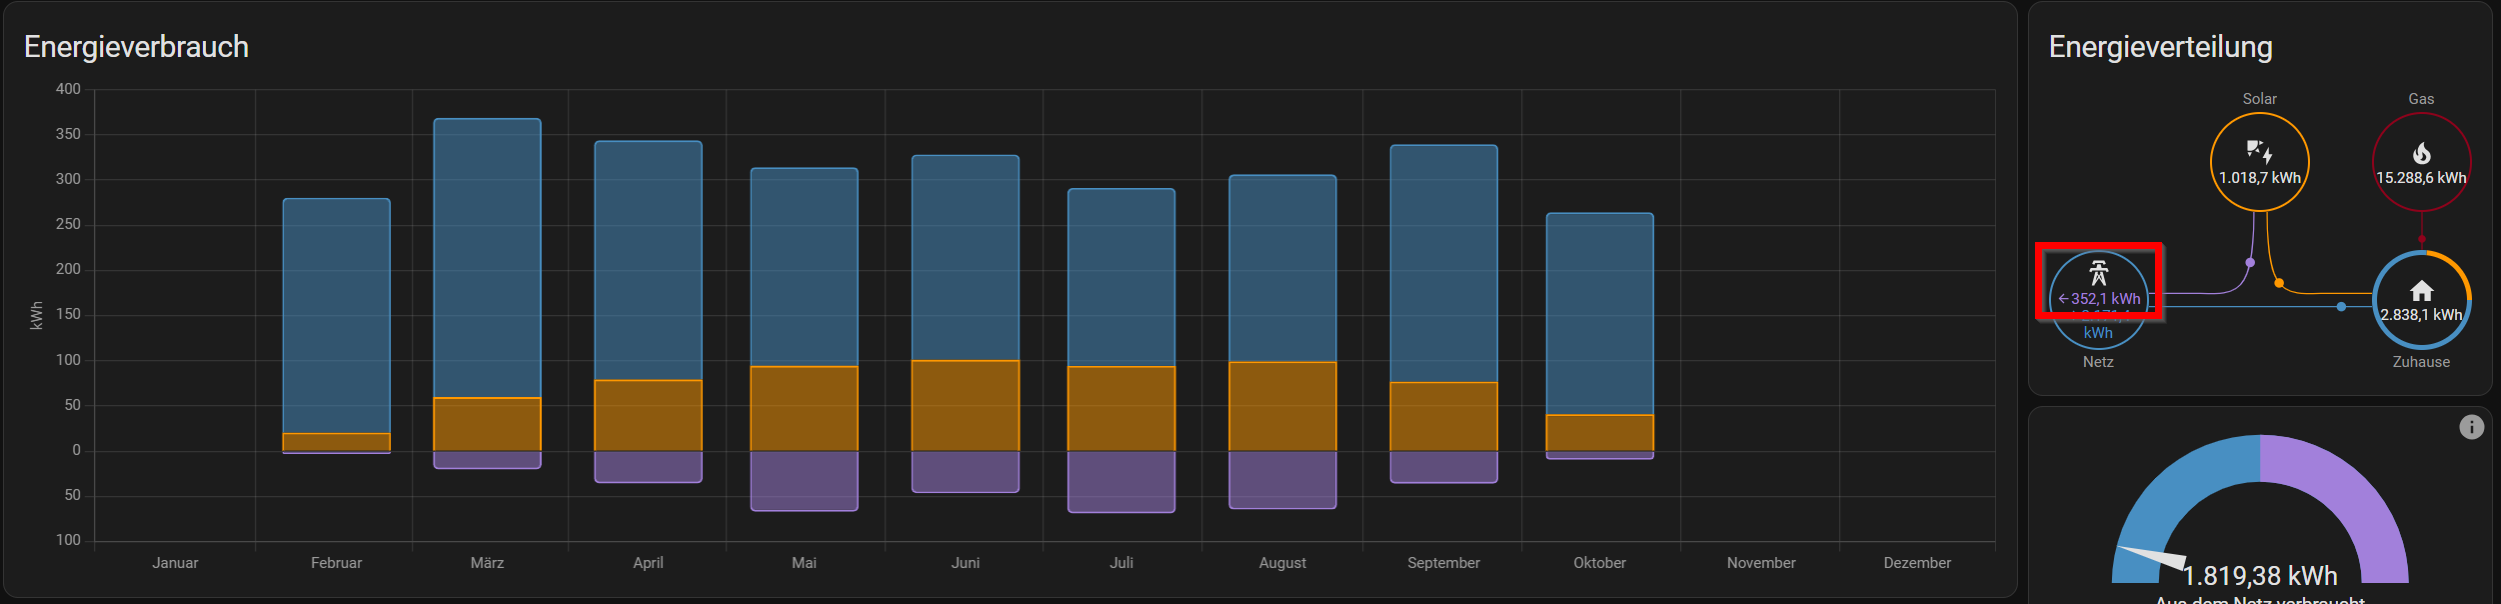Click the transmission tower icon for Netz
This screenshot has width=2501, height=604.
(x=2098, y=272)
